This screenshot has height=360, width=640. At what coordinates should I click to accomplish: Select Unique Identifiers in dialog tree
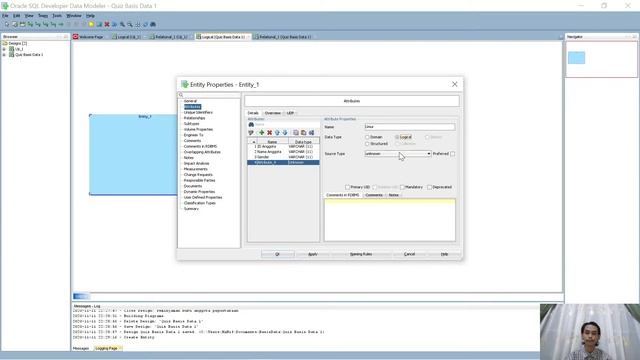pyautogui.click(x=198, y=112)
